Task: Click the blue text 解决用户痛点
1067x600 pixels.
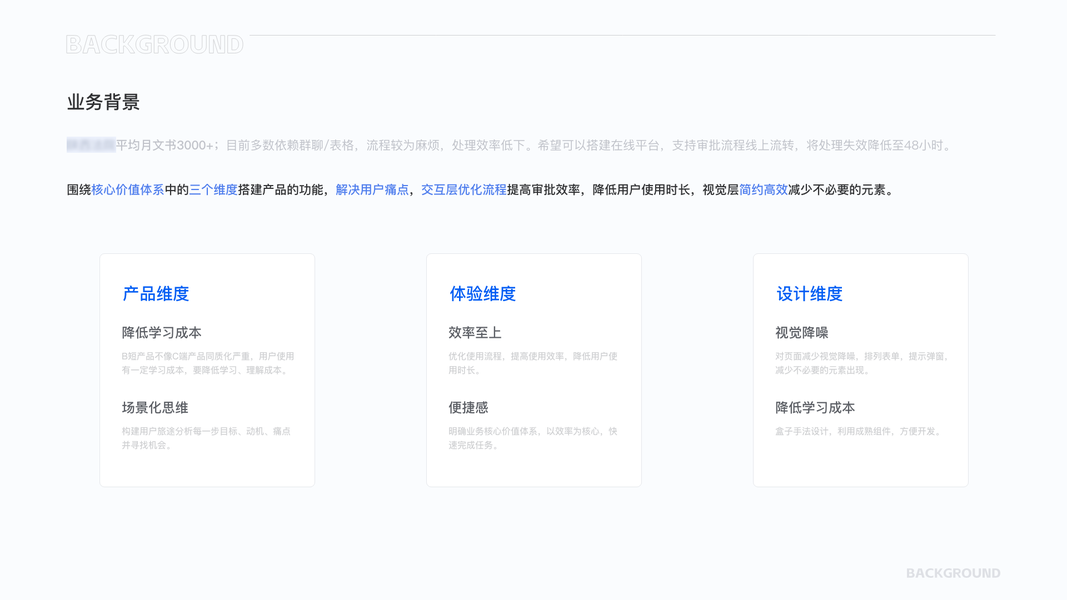Action: point(372,190)
